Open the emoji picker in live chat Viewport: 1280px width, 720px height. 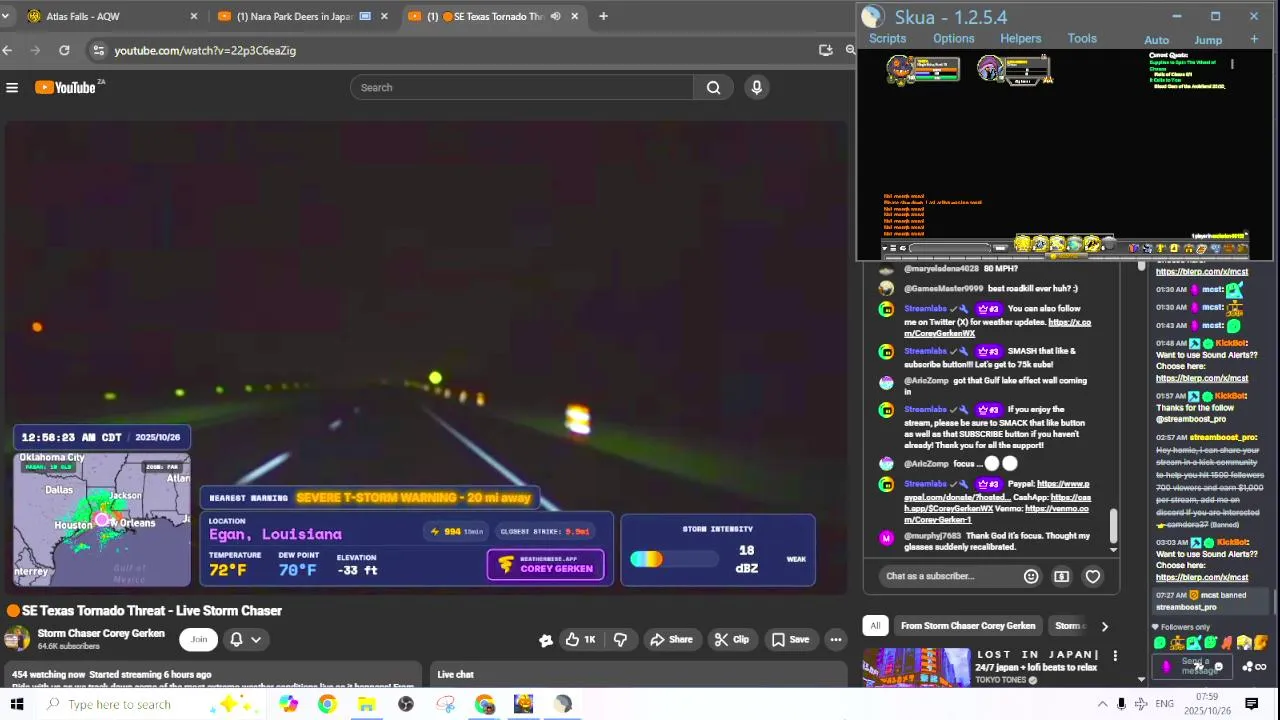1031,576
